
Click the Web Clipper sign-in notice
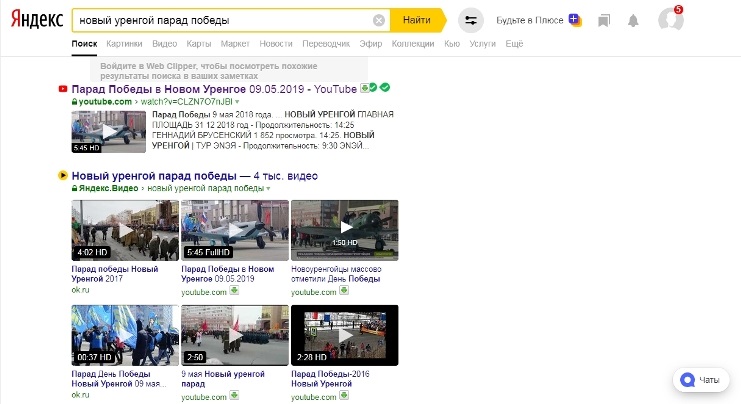click(x=229, y=70)
